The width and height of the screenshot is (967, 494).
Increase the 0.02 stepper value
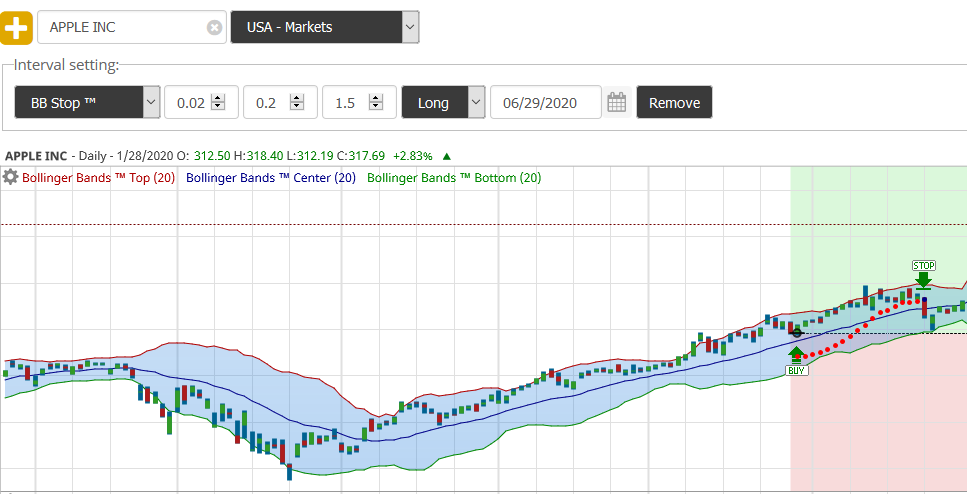click(218, 98)
